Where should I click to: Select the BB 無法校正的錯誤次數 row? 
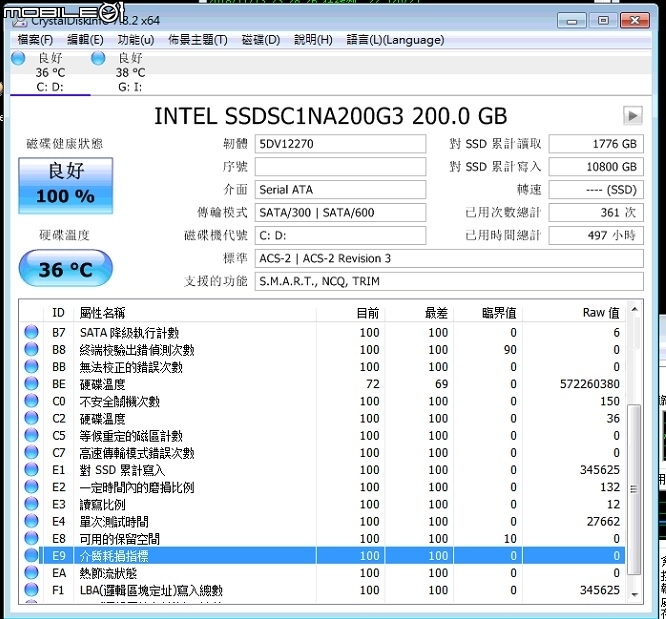(x=322, y=367)
